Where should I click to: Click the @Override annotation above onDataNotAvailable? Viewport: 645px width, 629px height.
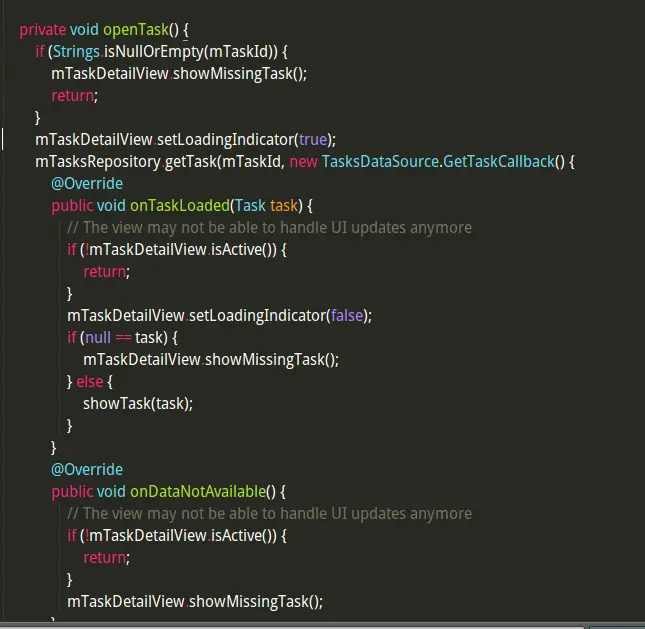tap(87, 470)
